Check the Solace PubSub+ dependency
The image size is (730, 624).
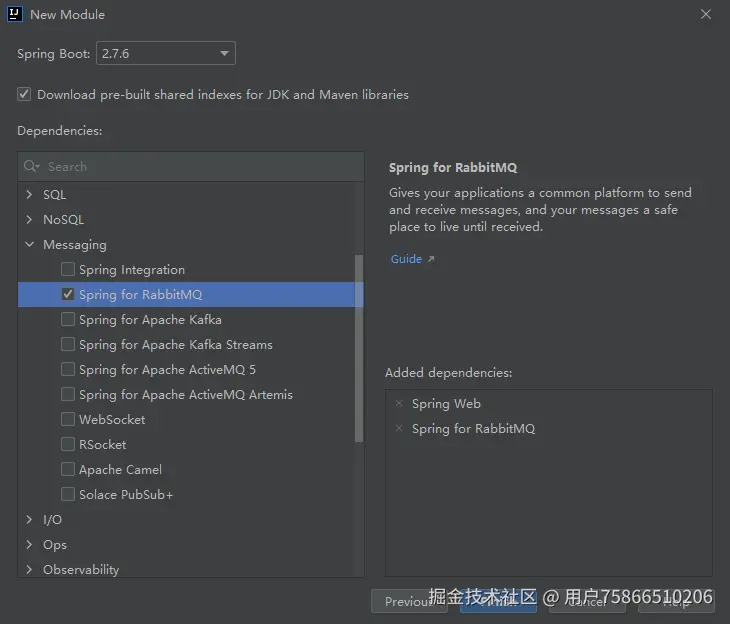(x=68, y=494)
